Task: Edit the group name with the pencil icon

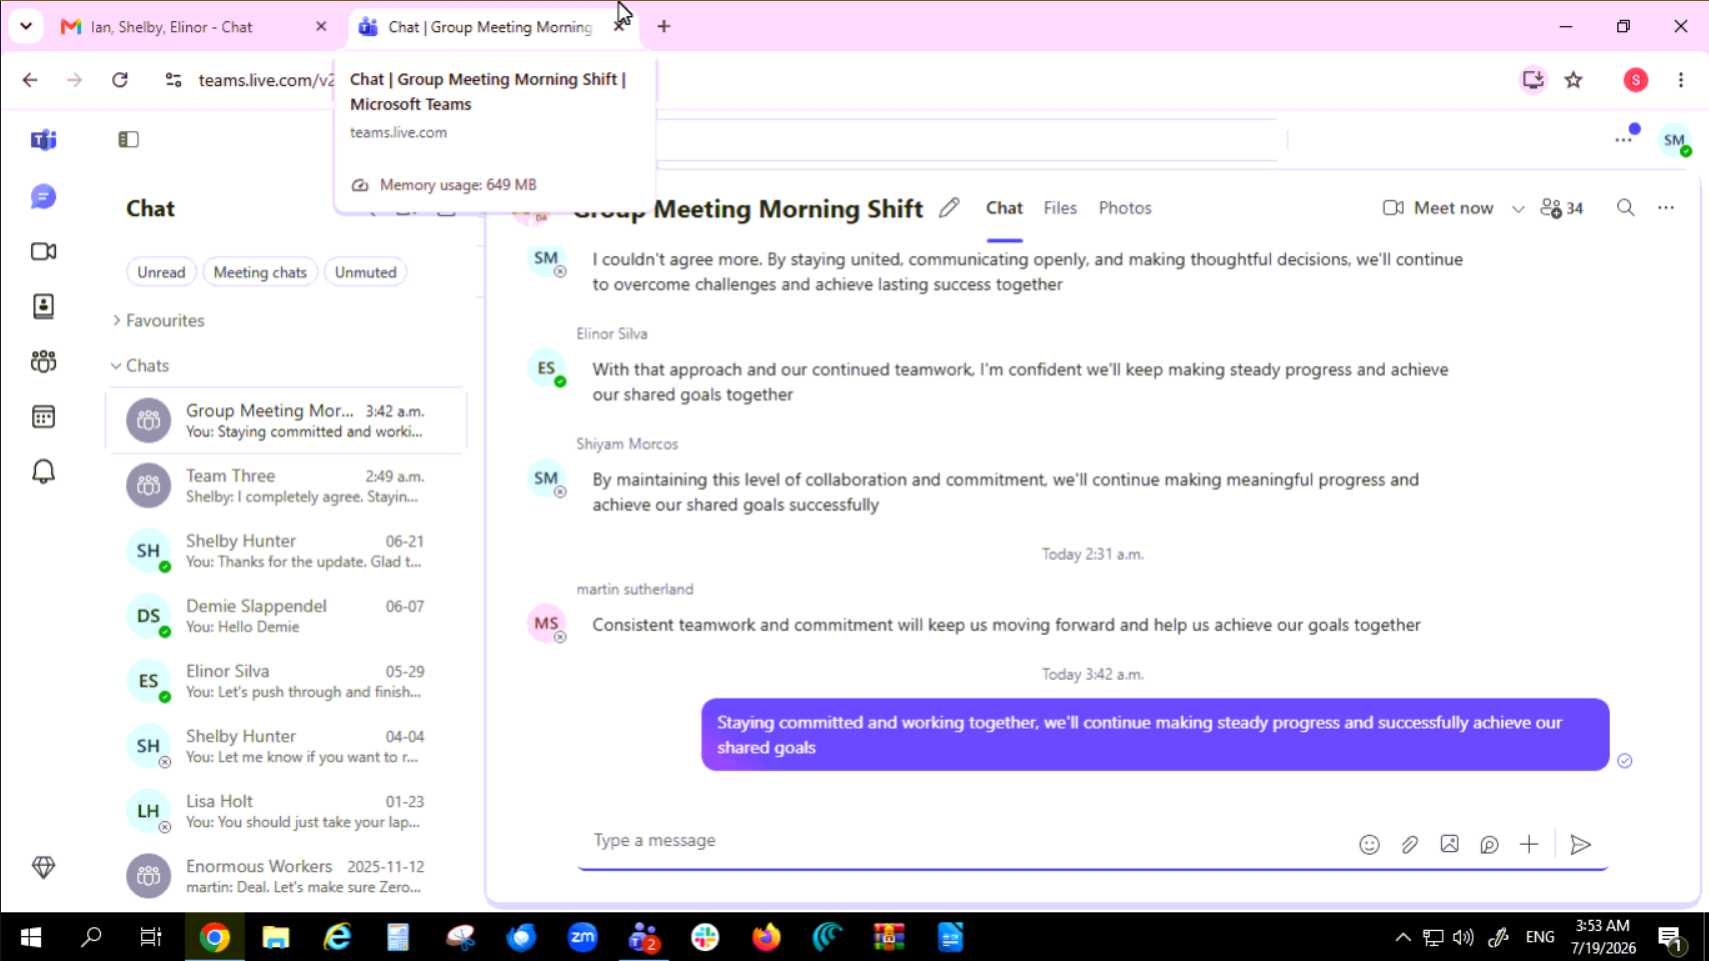Action: pos(949,208)
